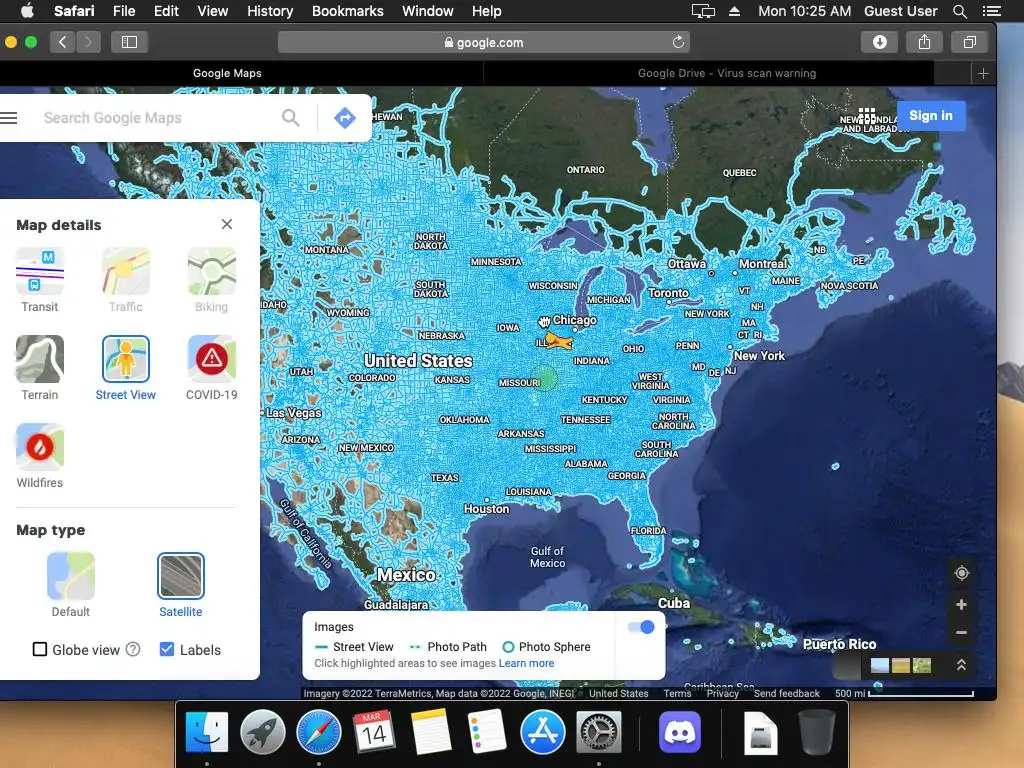
Task: Open the Notification Center menu bar icon
Action: [991, 11]
